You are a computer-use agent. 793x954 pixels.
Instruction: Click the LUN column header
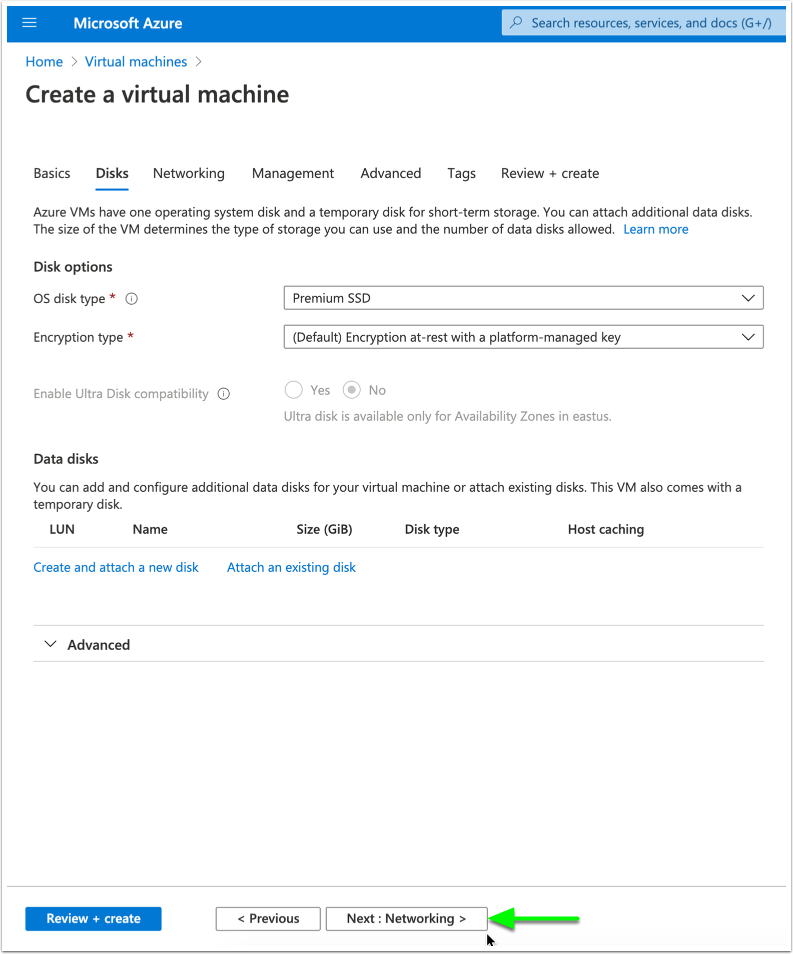click(62, 529)
